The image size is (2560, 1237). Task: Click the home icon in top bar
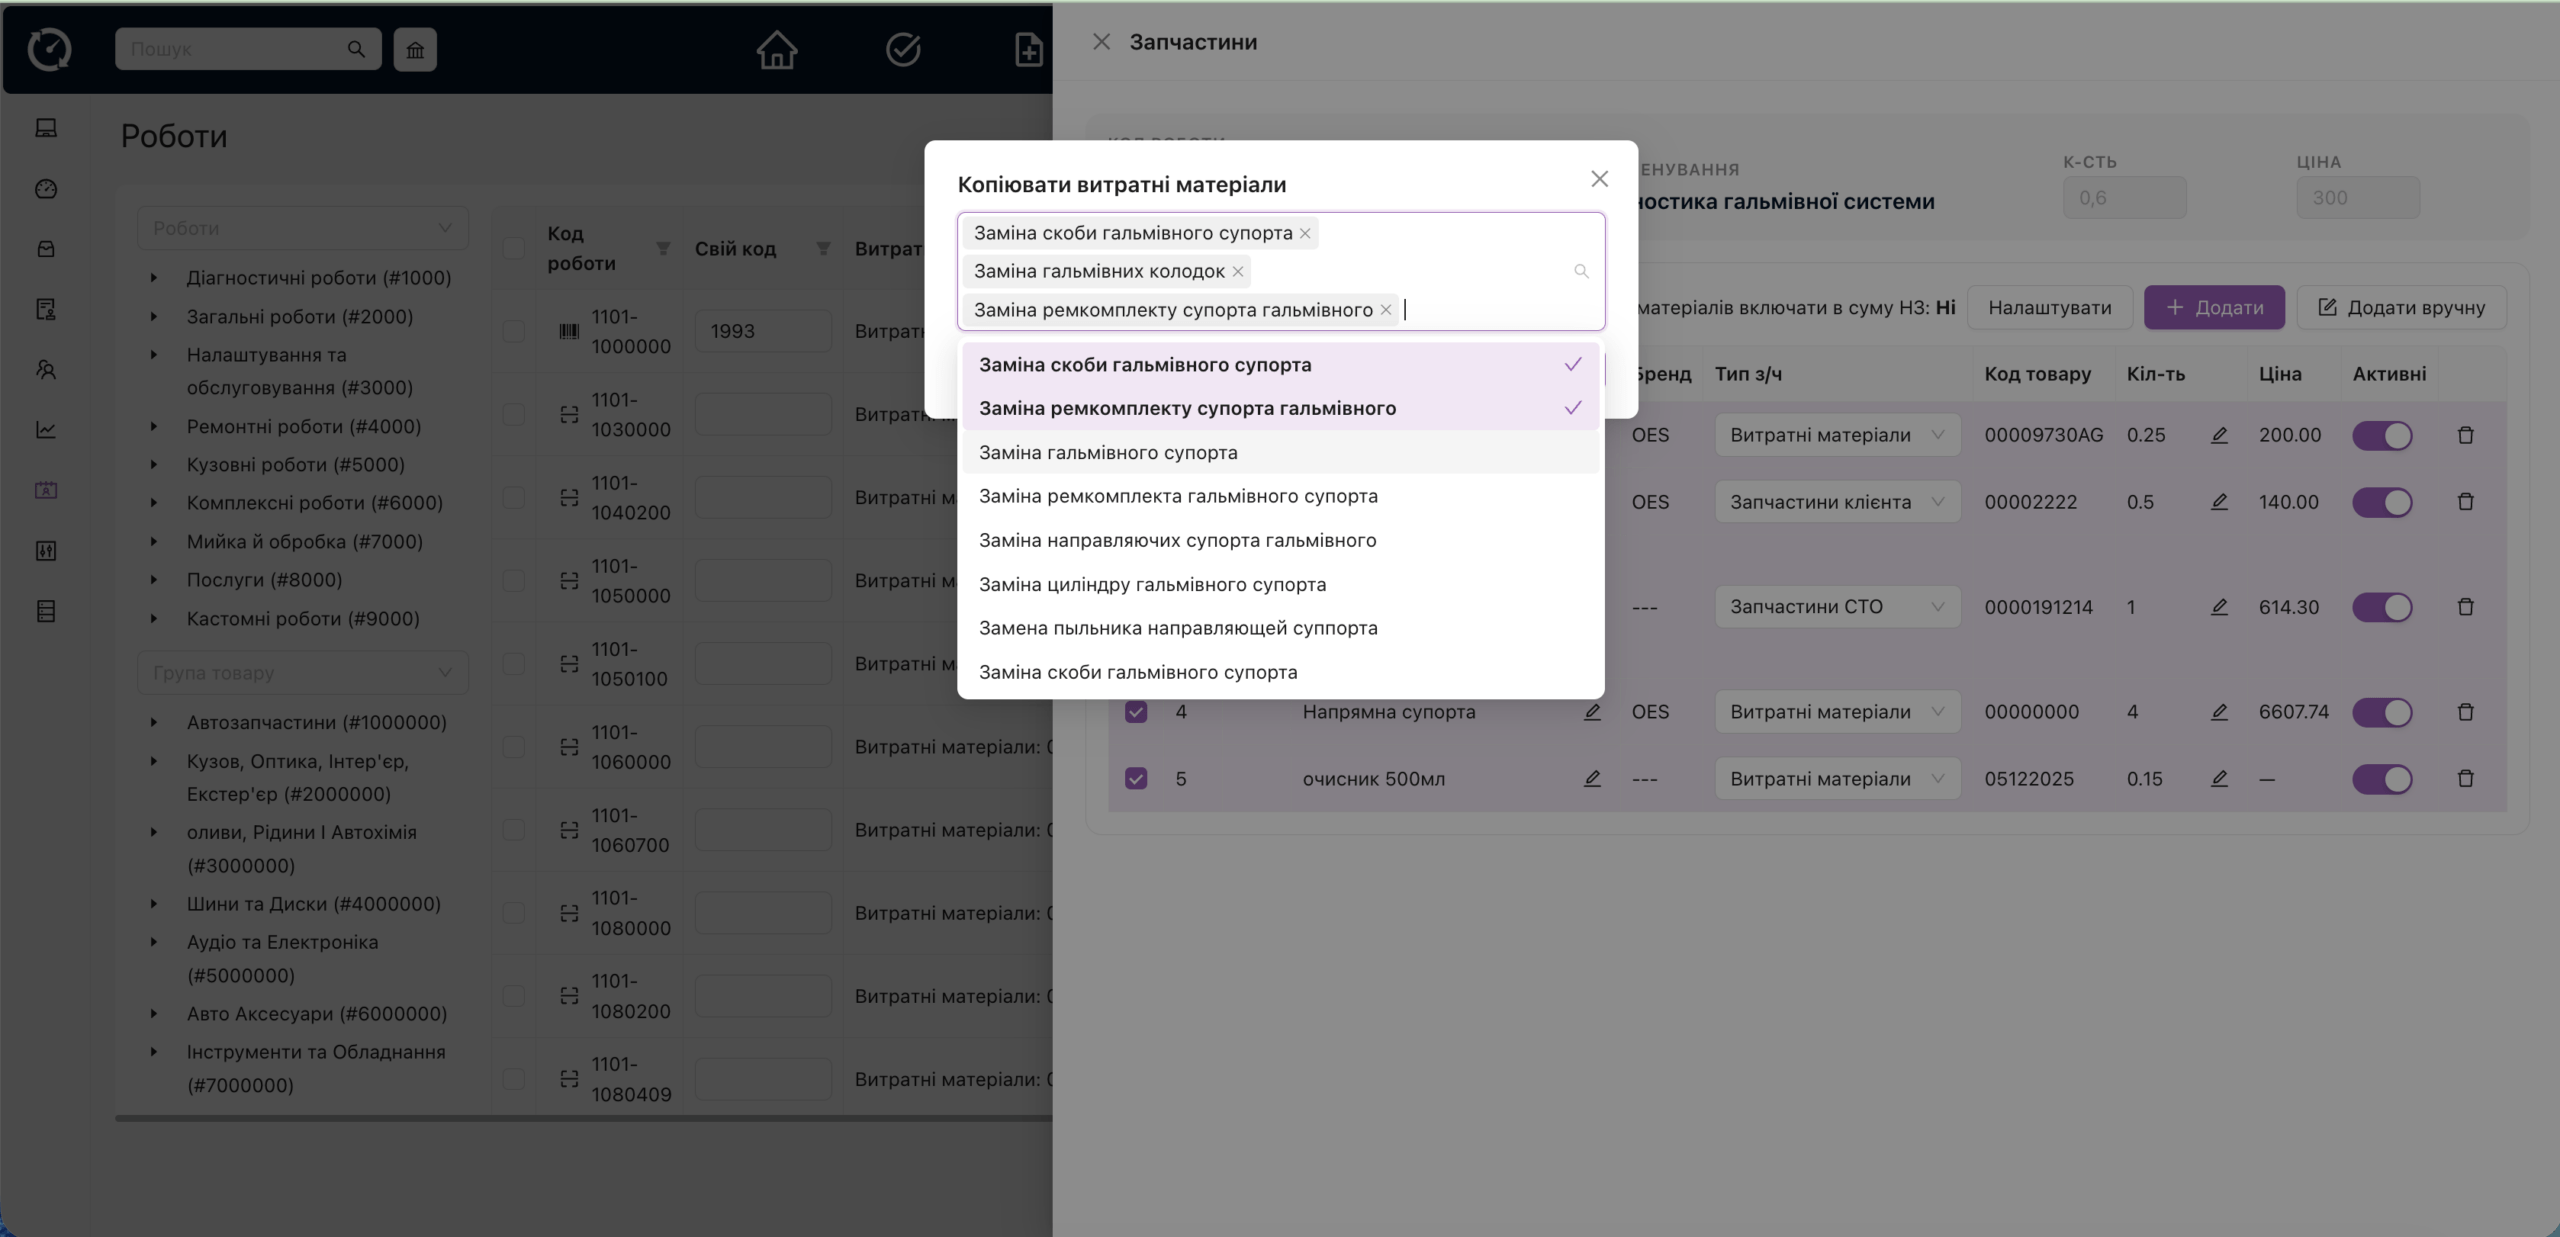(x=776, y=49)
